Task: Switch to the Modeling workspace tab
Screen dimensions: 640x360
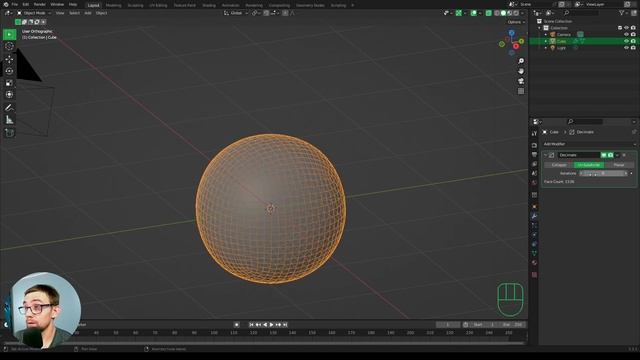Action: point(113,5)
